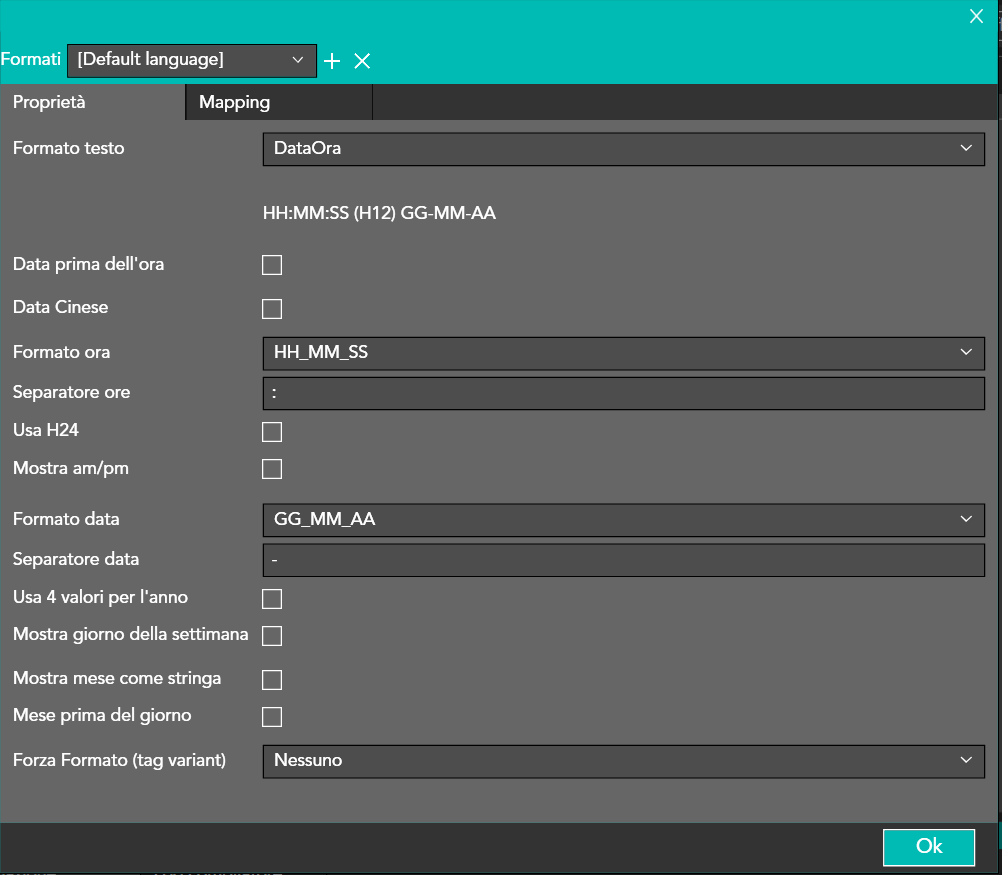Open the Forza Formato Nessuno dropdown
1002x875 pixels.
(x=624, y=761)
